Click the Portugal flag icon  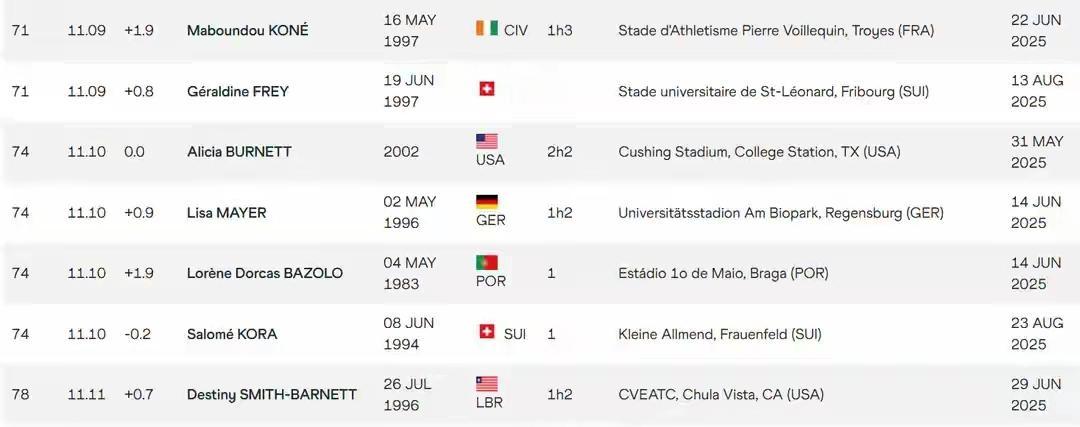(x=487, y=263)
